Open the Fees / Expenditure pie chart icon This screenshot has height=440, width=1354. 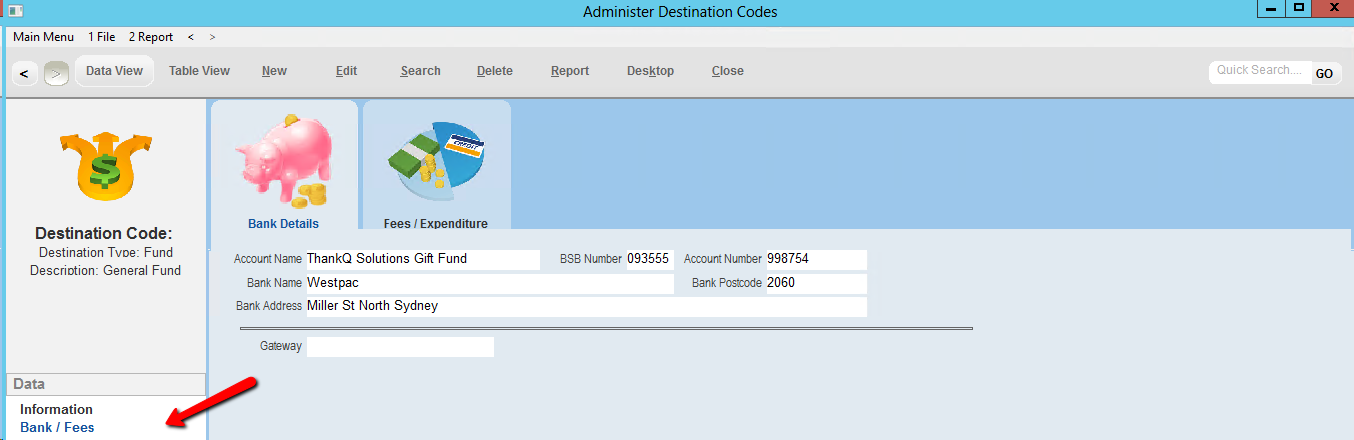[x=436, y=162]
